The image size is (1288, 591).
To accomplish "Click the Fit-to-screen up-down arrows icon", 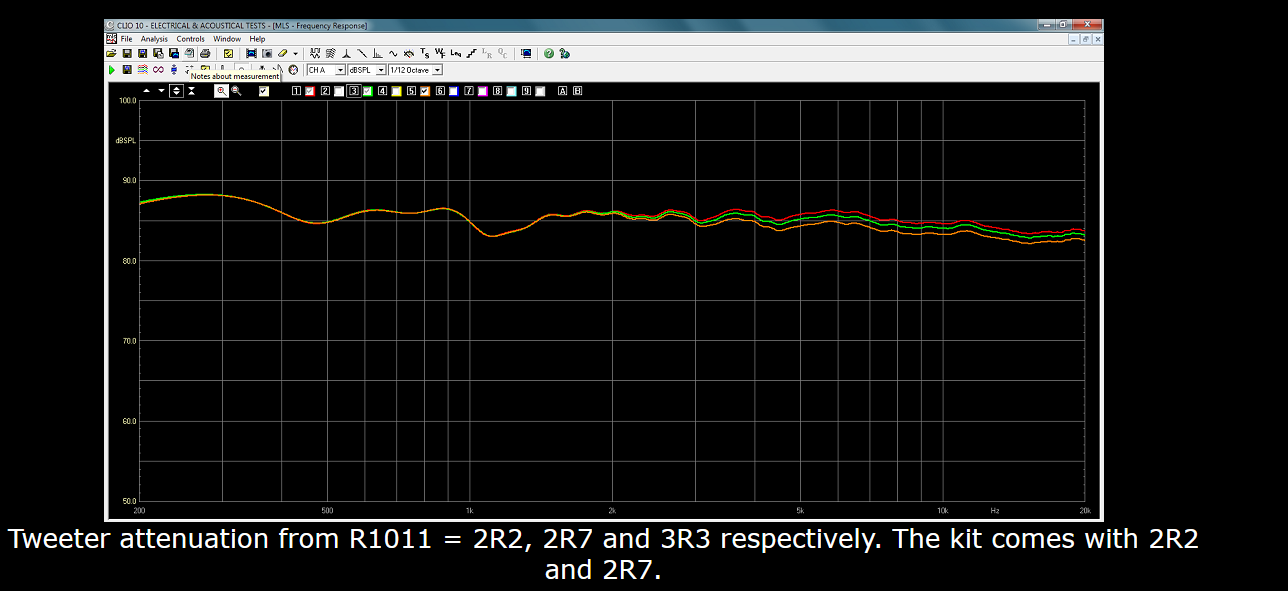I will point(177,91).
